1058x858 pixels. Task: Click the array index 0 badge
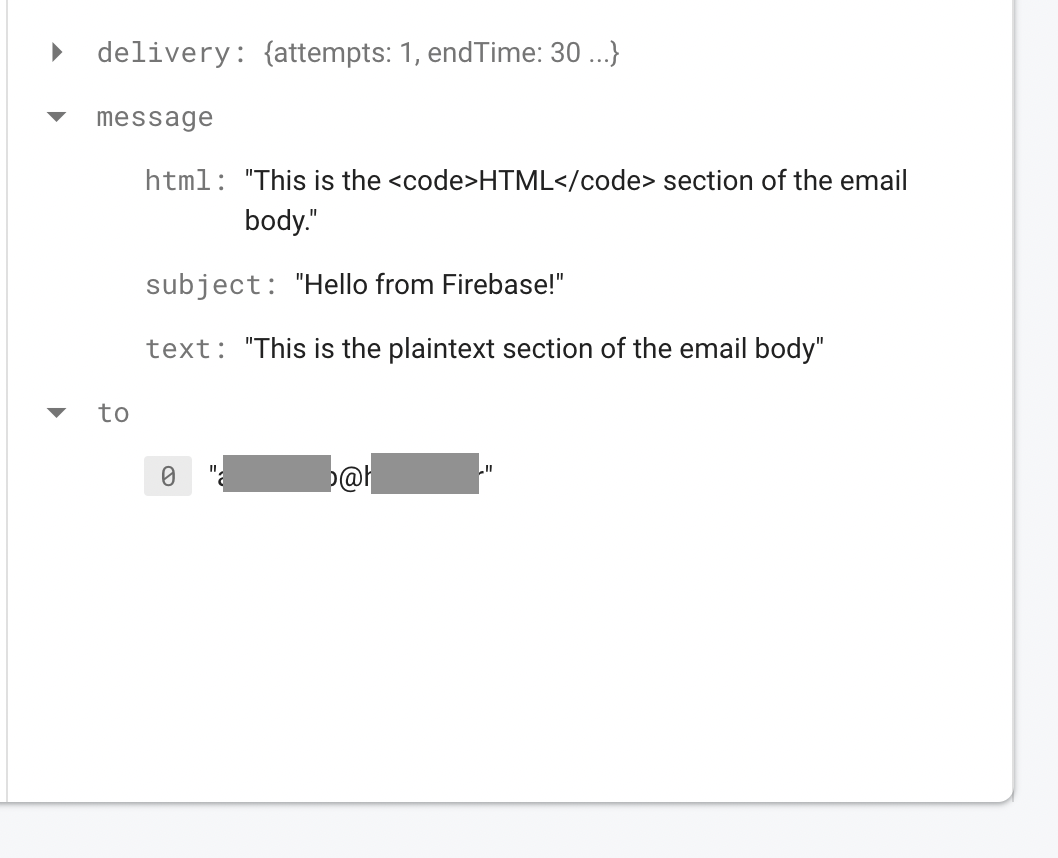point(167,476)
